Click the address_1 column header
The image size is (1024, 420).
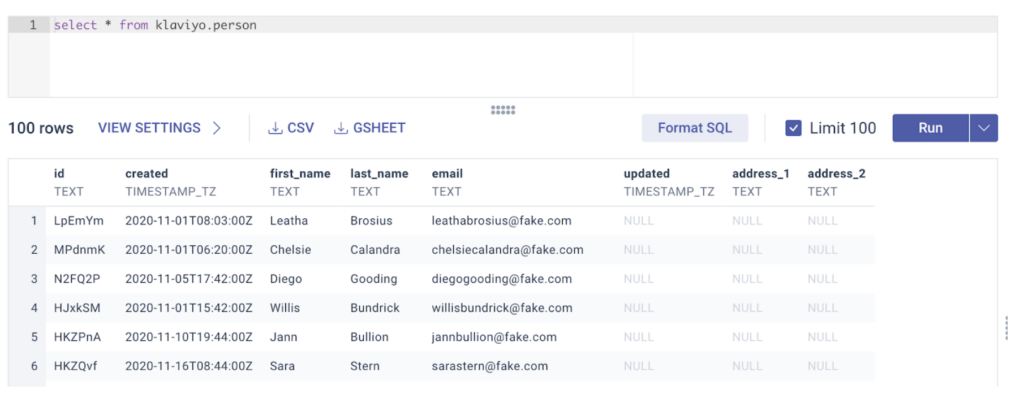click(x=761, y=174)
